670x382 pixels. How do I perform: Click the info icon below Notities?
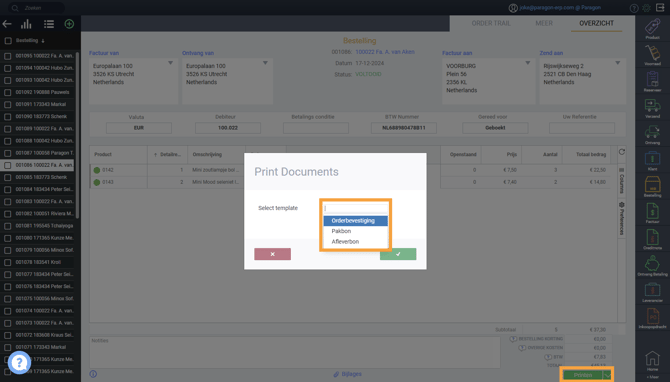coord(93,374)
